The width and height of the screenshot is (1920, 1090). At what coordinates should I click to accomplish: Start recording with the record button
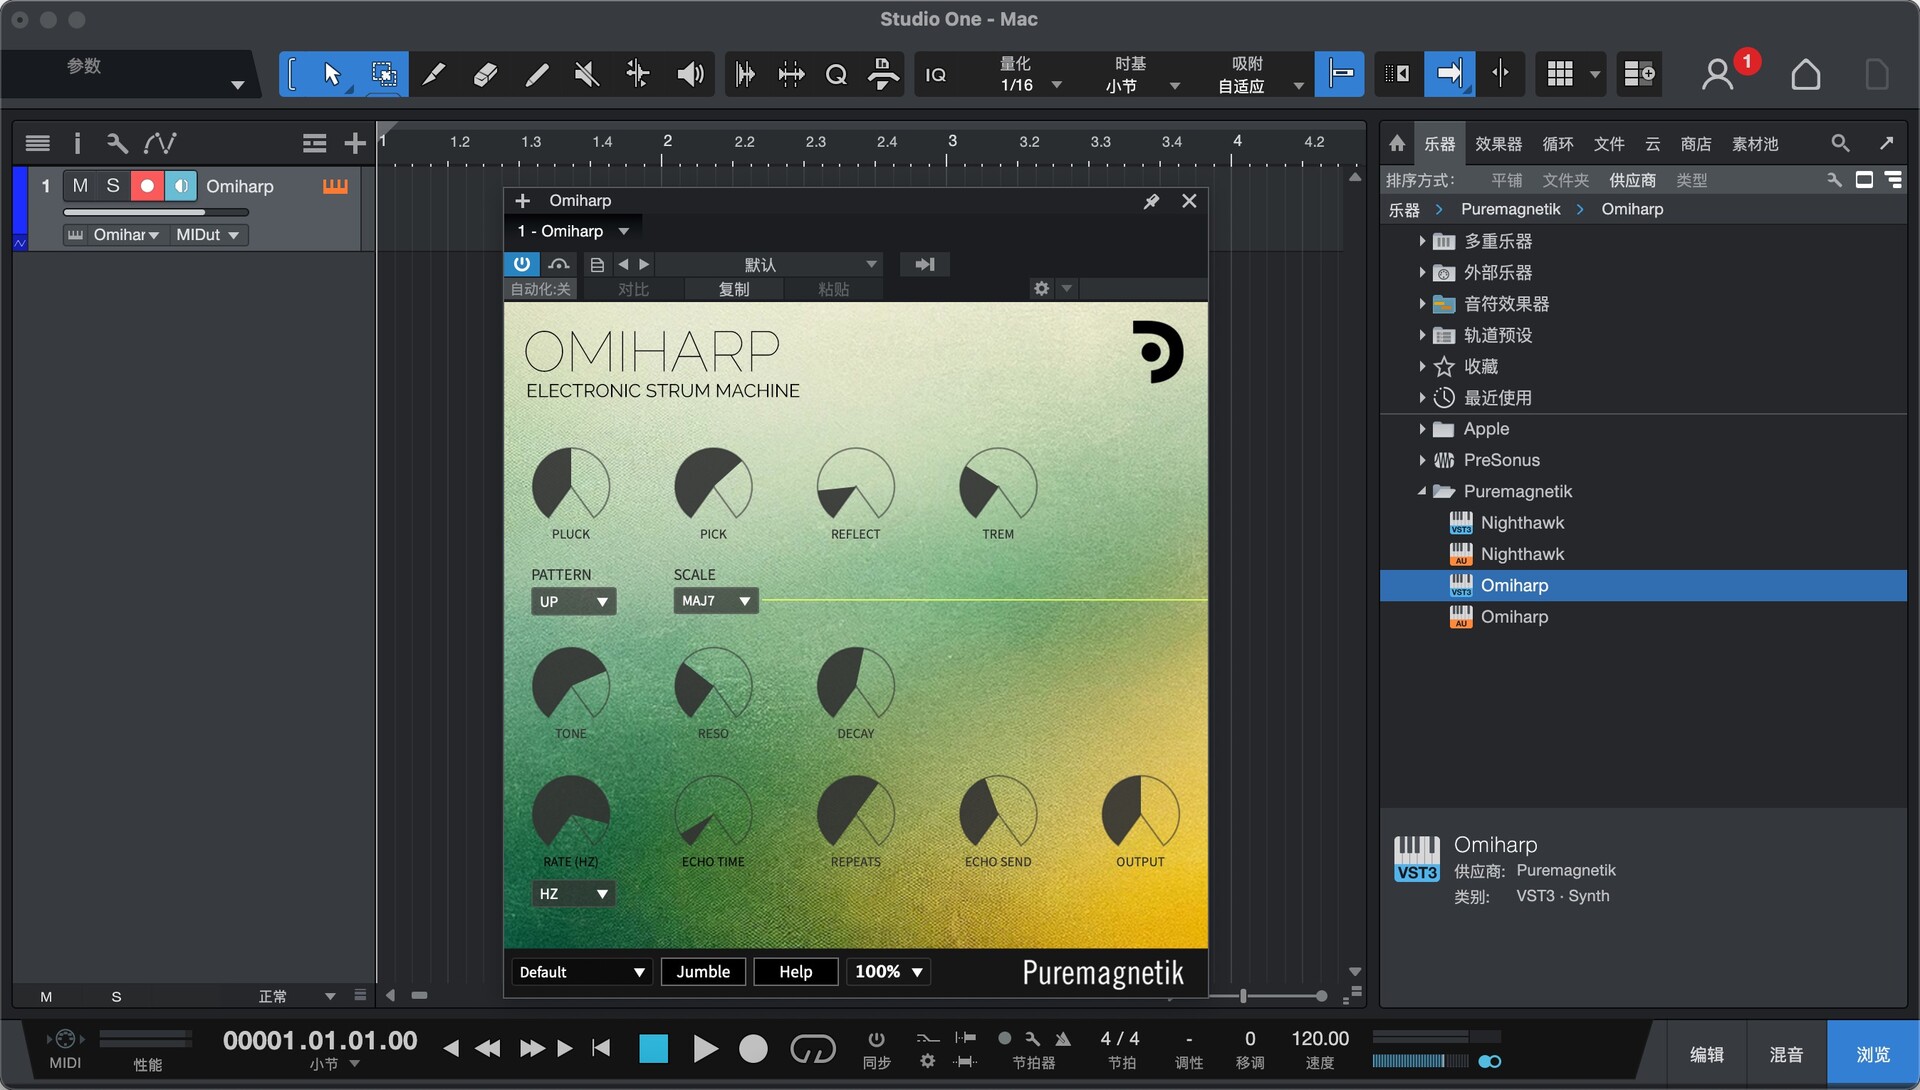click(x=753, y=1048)
